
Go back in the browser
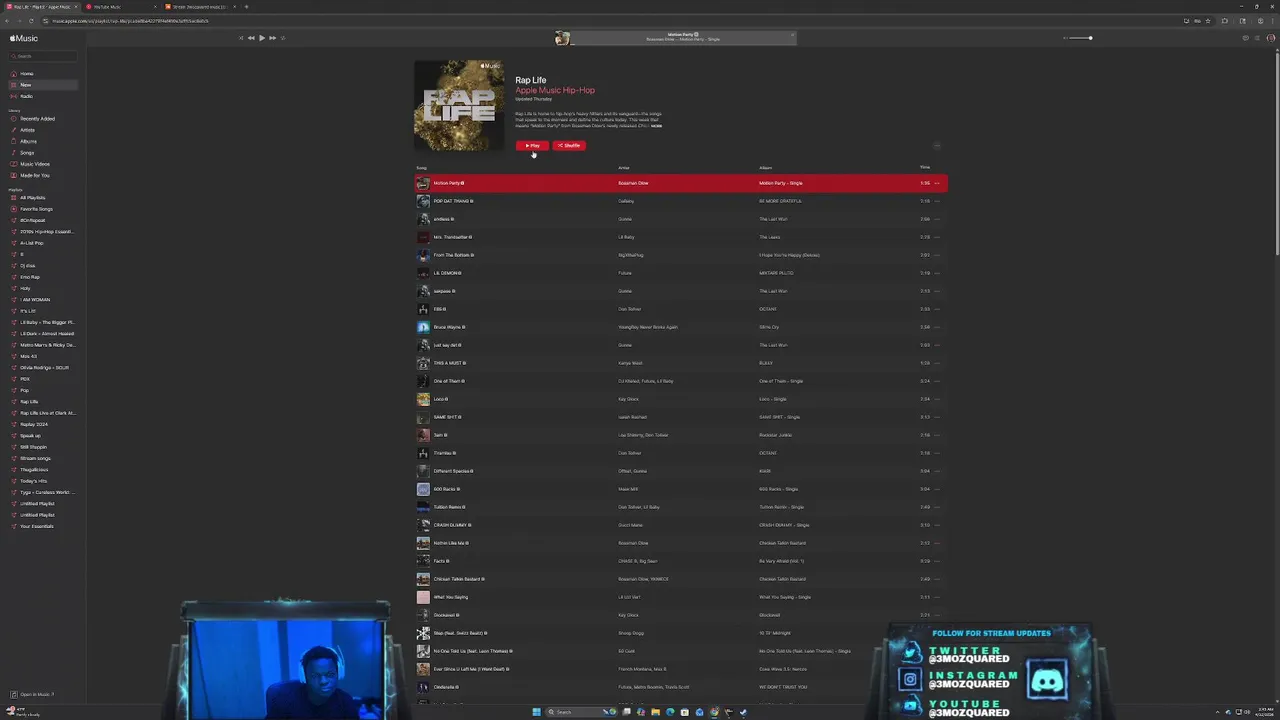[7, 21]
